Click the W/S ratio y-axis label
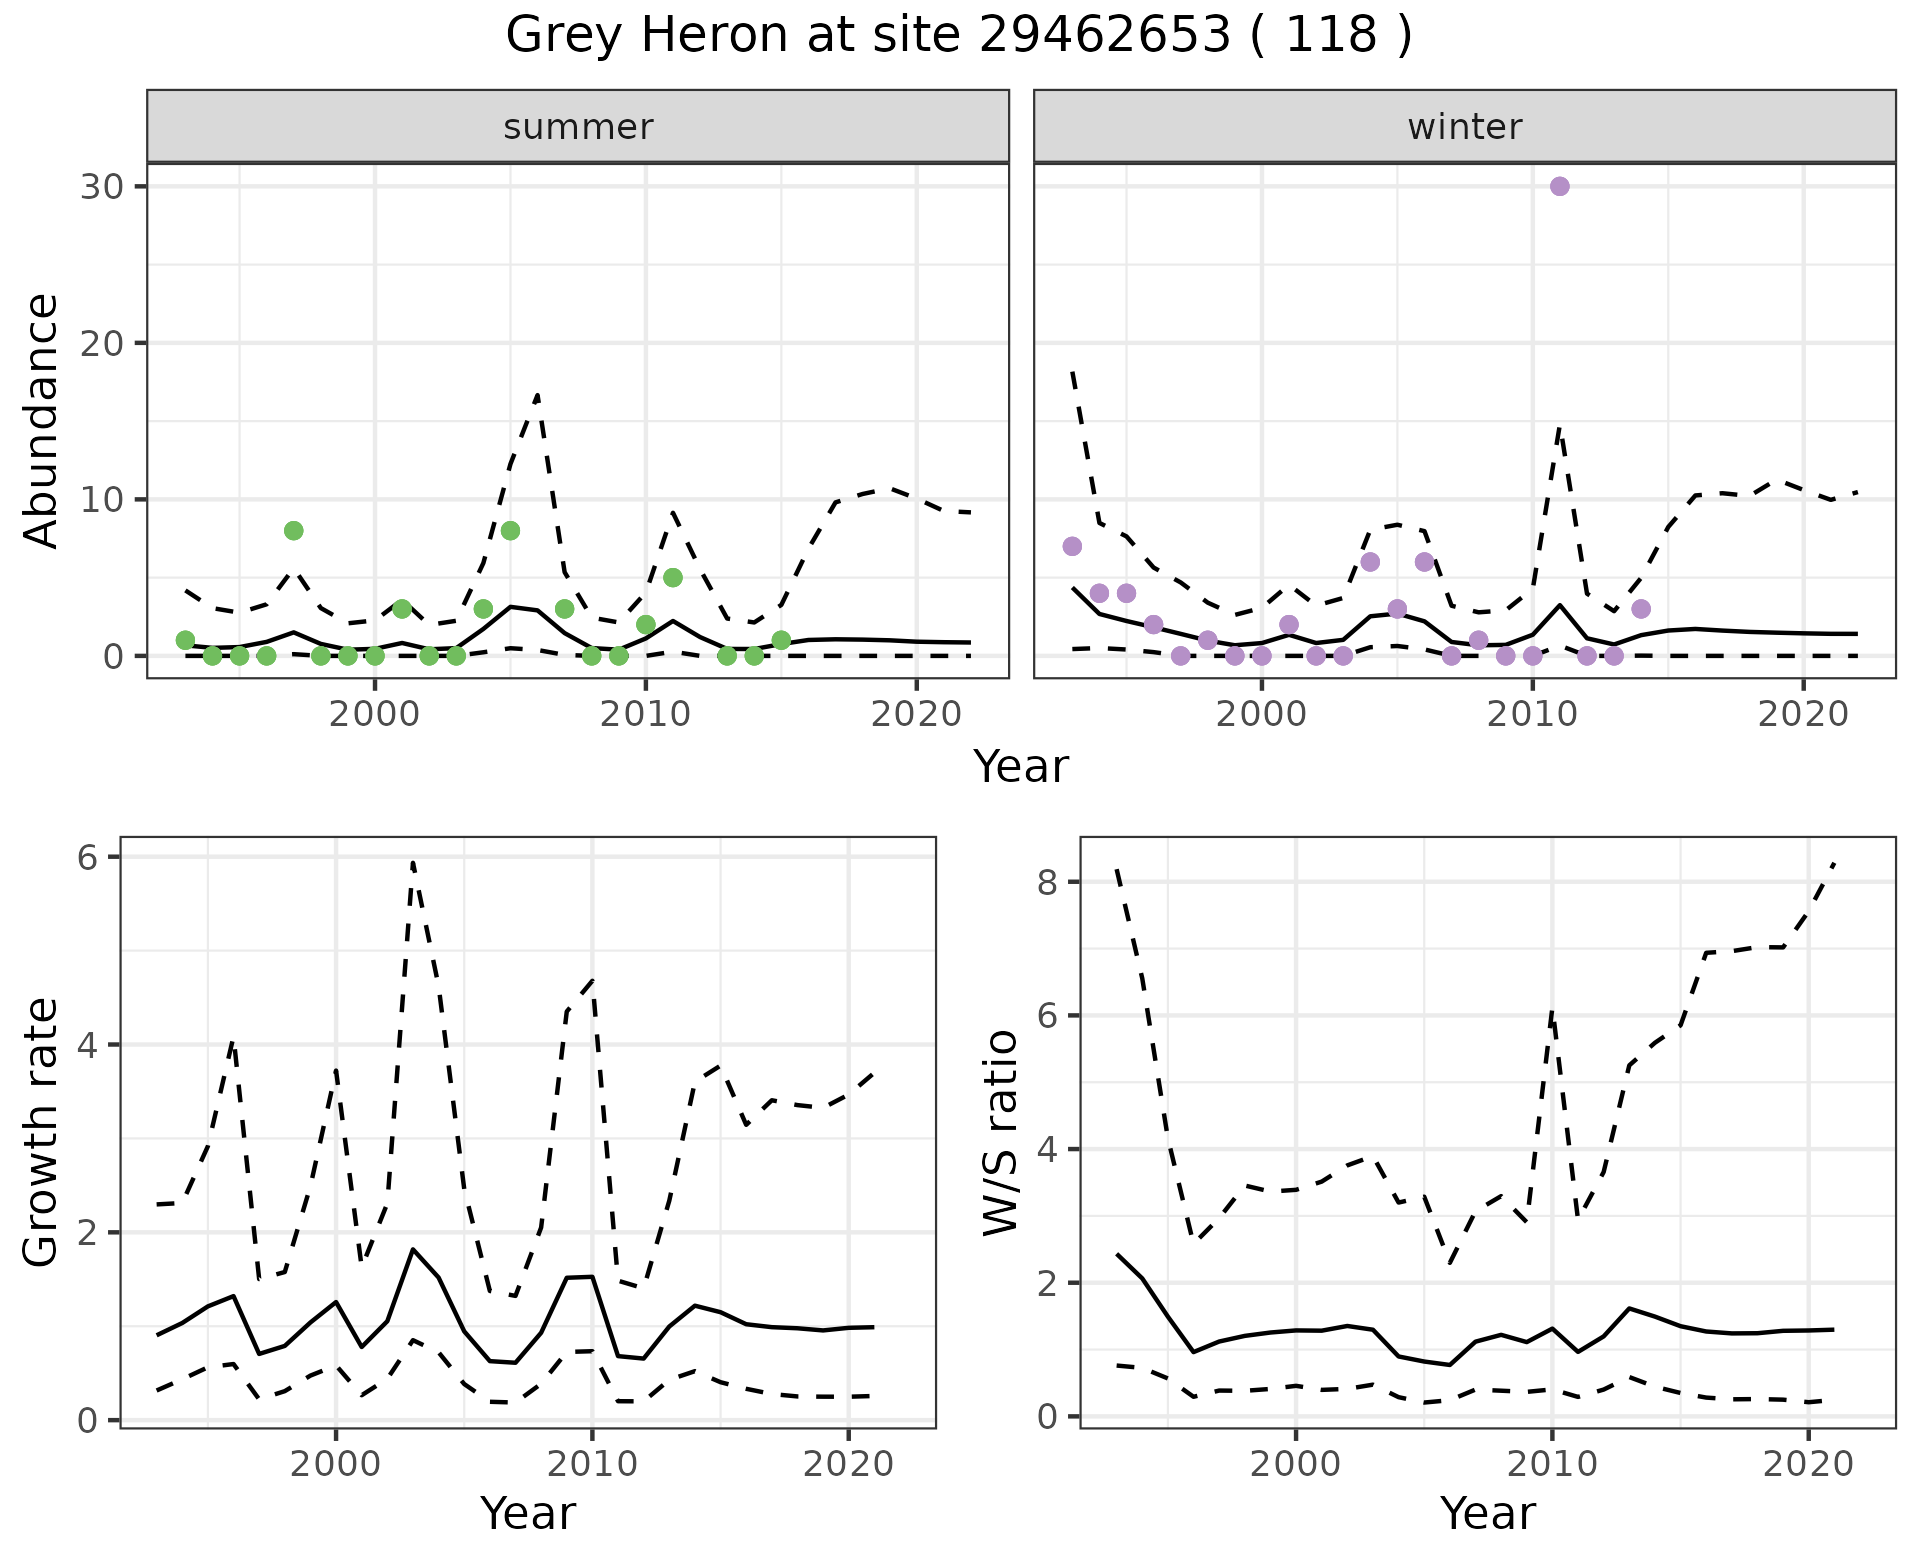 (x=1000, y=1133)
